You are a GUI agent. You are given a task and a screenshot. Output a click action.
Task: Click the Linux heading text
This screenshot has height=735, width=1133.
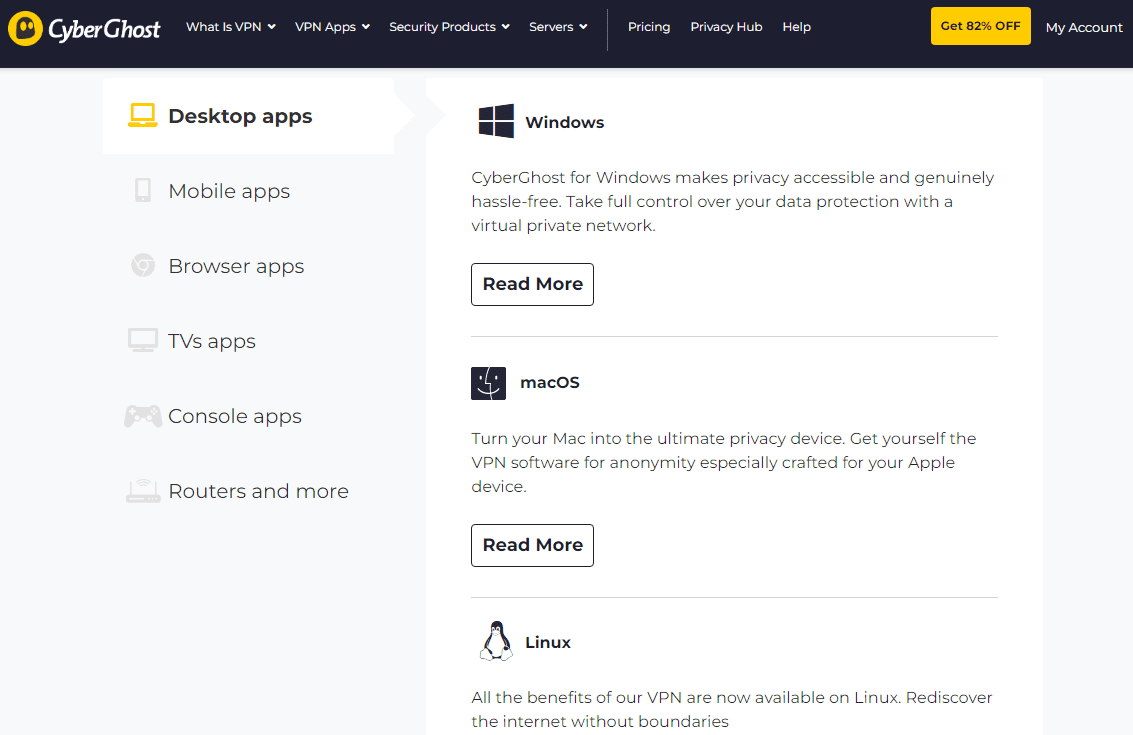548,642
